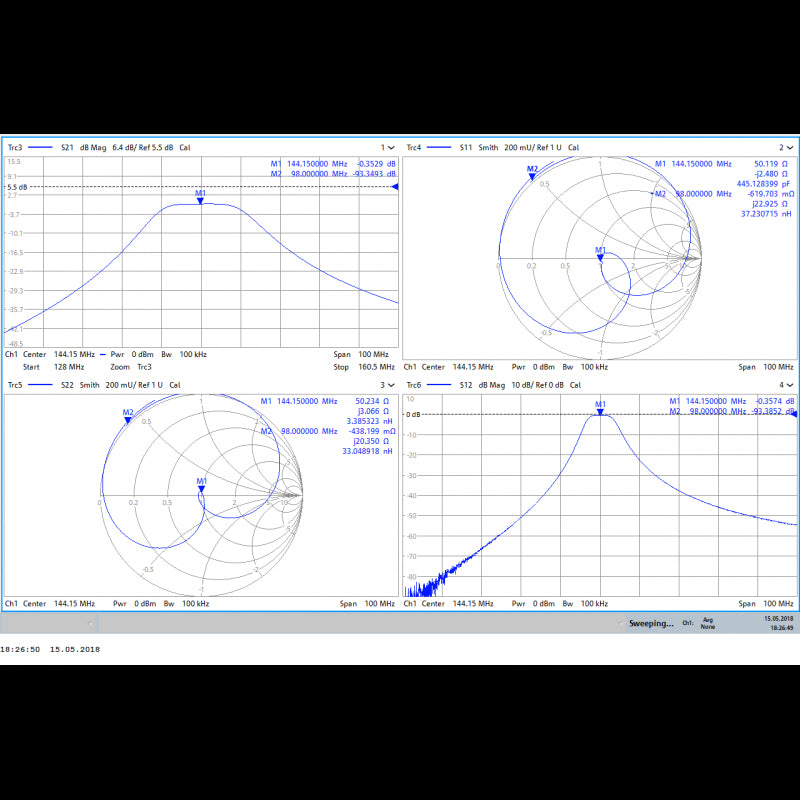This screenshot has width=800, height=800.
Task: Click the M1 marker on the S21 trace
Action: 201,200
